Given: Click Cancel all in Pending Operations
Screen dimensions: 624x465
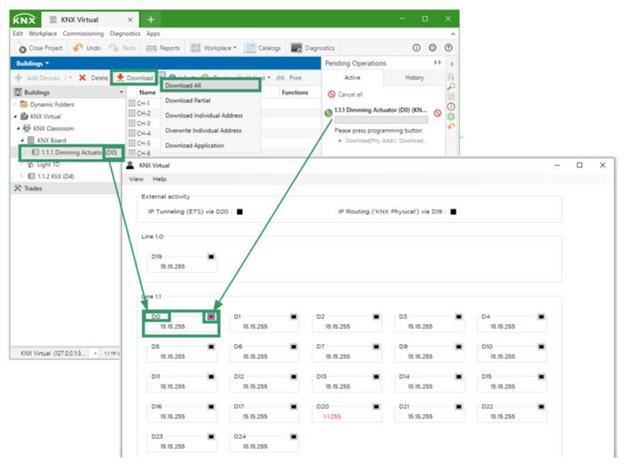Looking at the screenshot, I should [x=350, y=94].
